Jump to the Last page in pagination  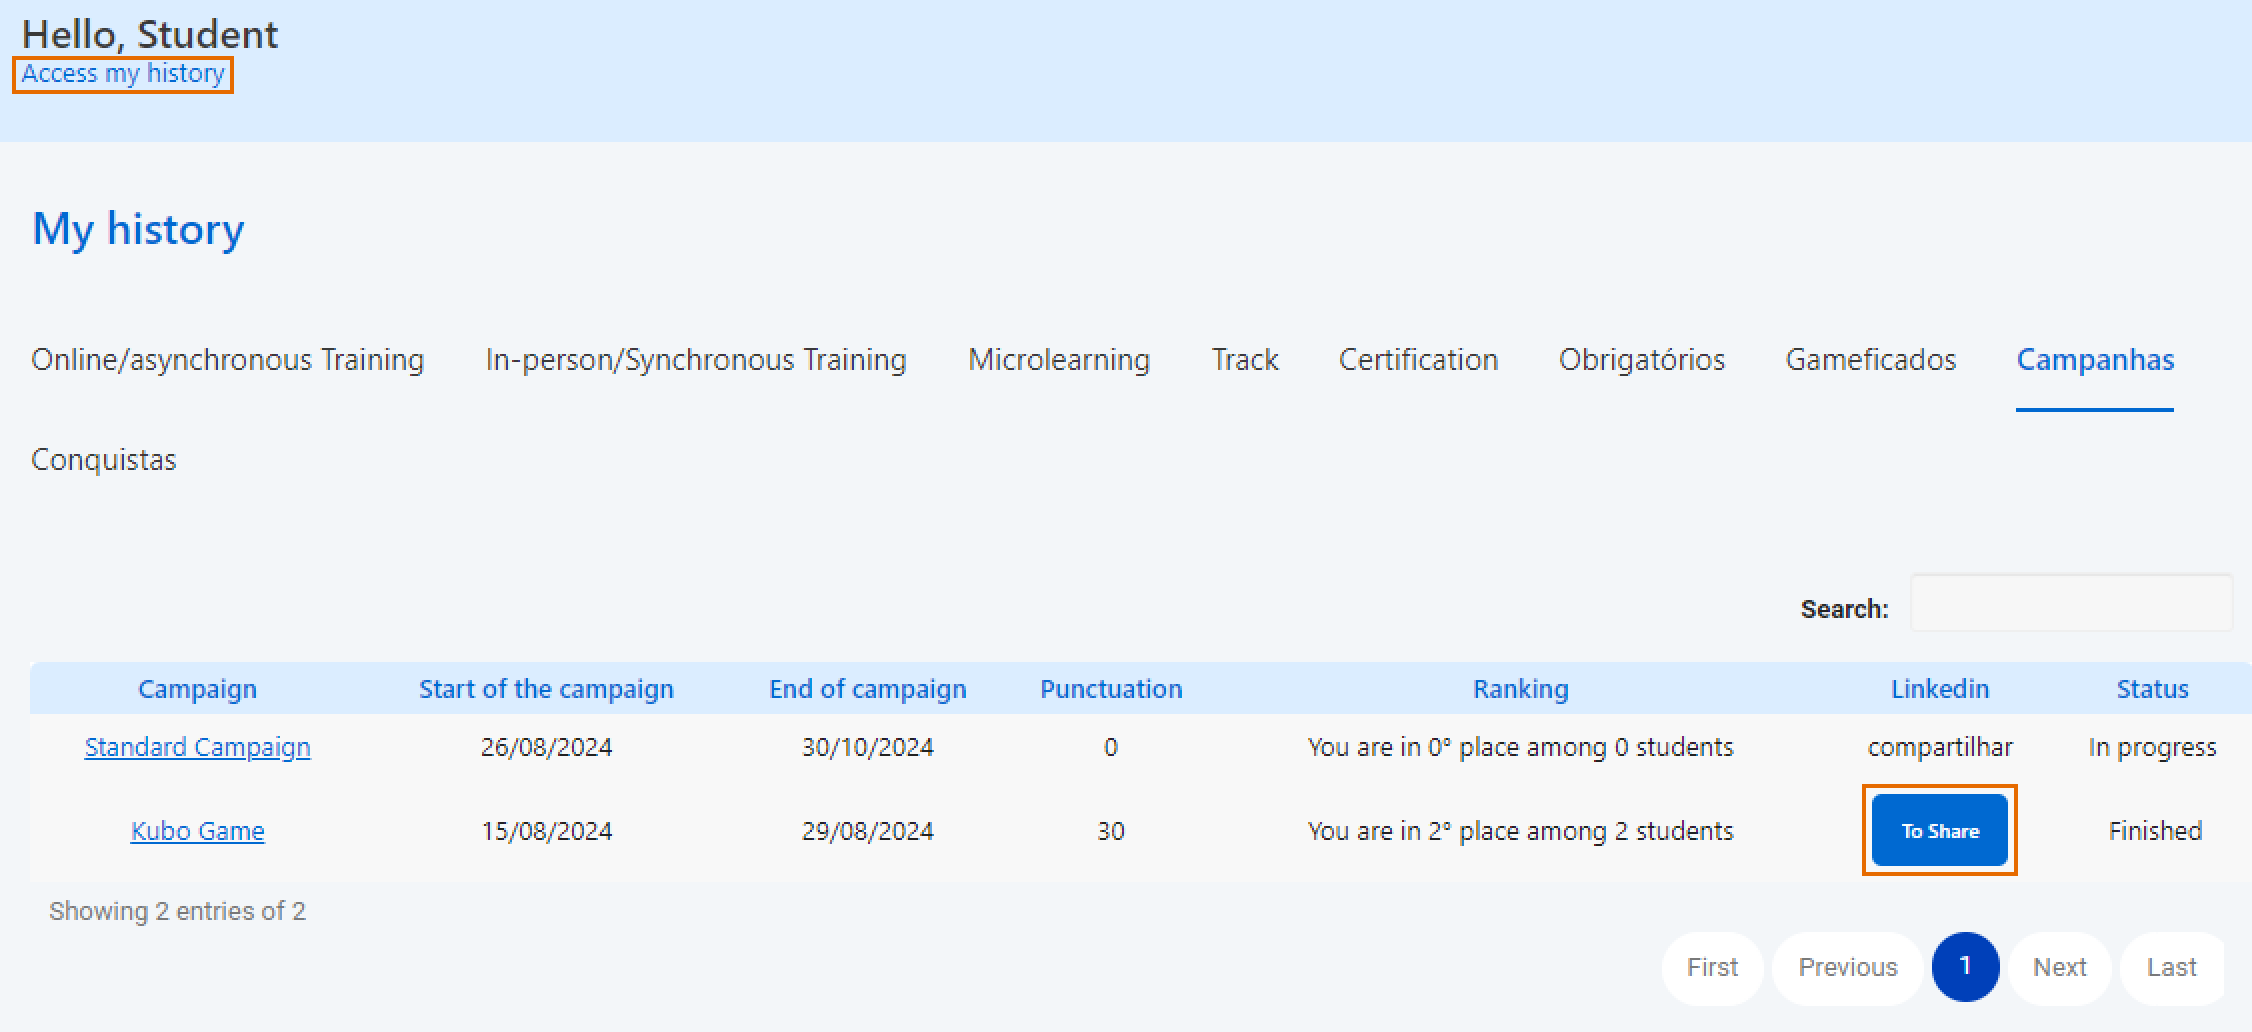pyautogui.click(x=2171, y=967)
